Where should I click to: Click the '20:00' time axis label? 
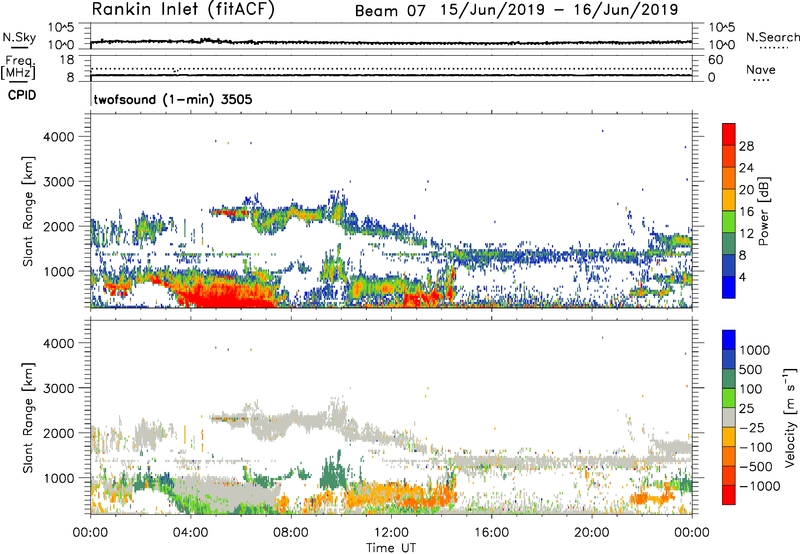click(x=592, y=533)
